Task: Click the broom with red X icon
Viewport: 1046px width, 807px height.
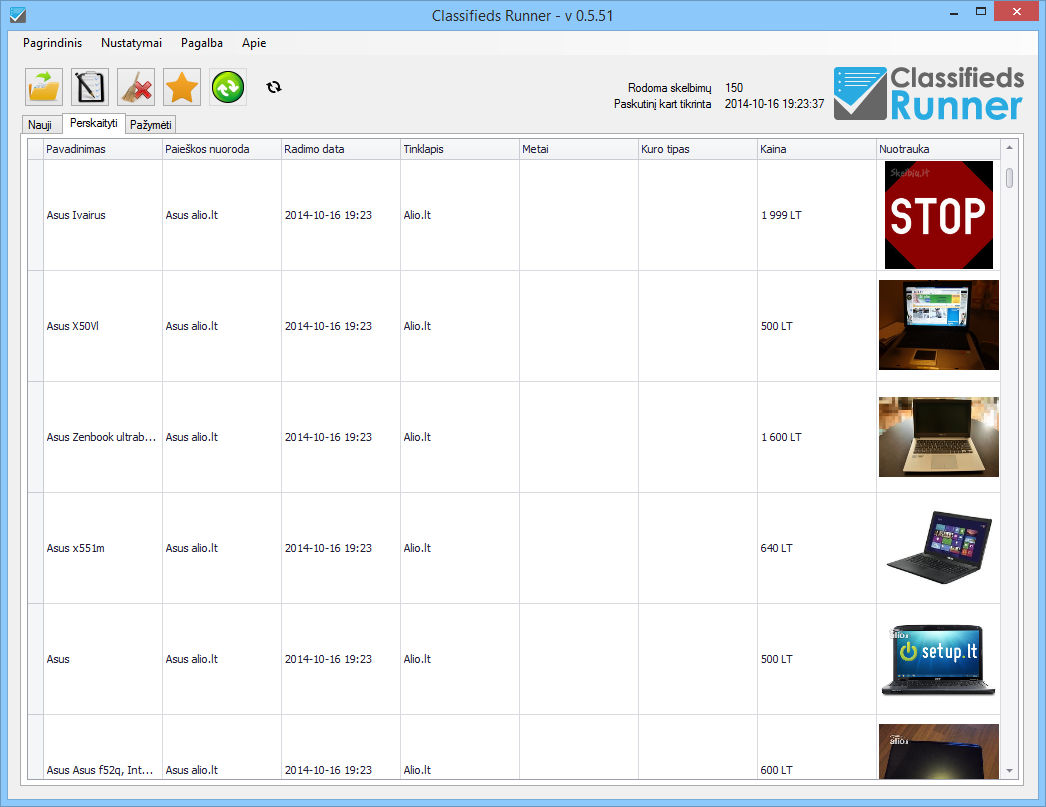Action: [x=136, y=87]
